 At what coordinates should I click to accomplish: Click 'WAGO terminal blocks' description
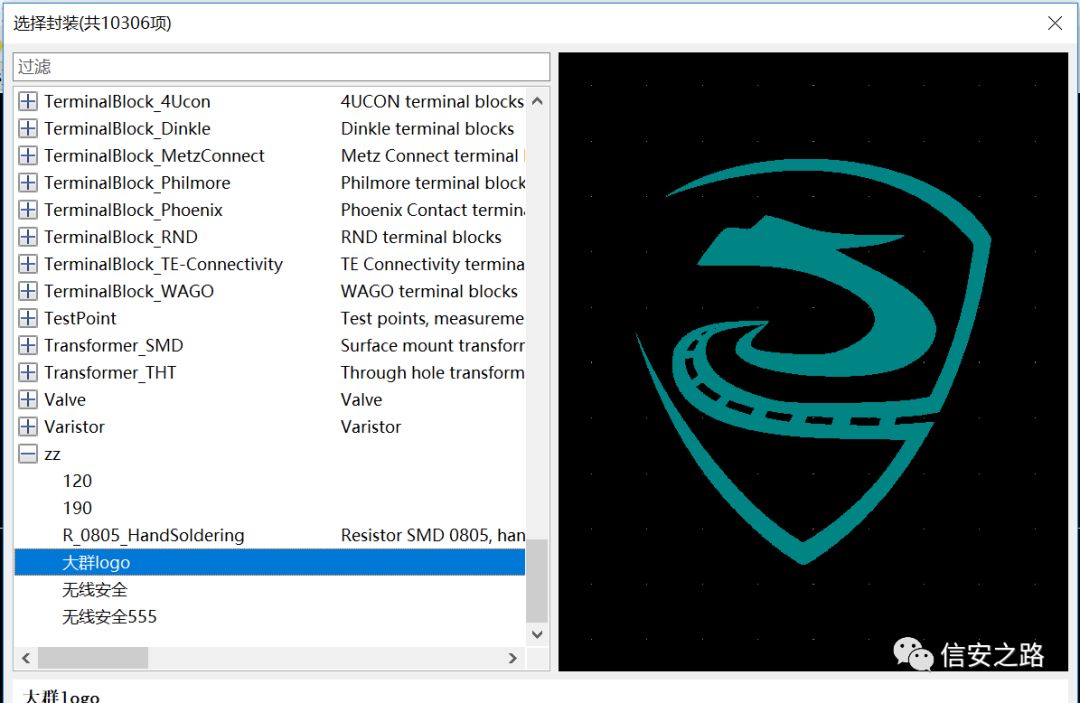point(429,291)
